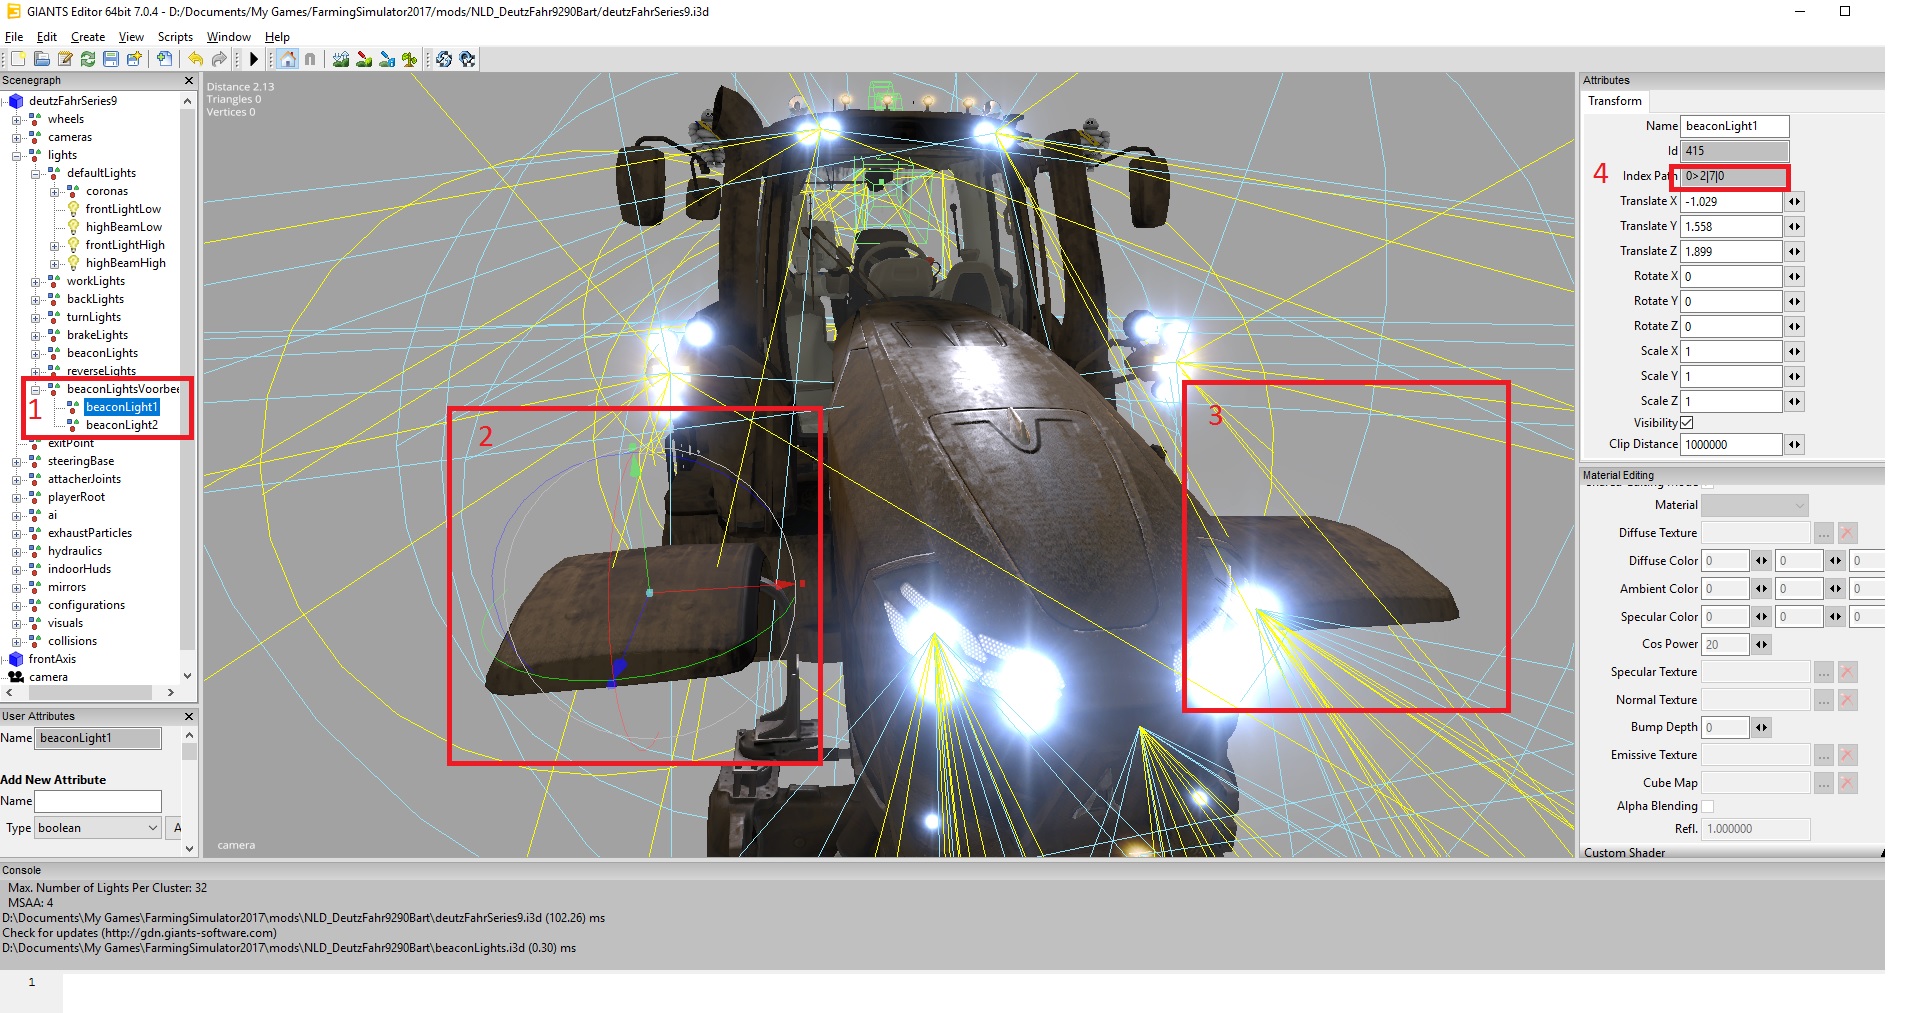Adjust Rotate Y with slider arrows

click(1794, 301)
